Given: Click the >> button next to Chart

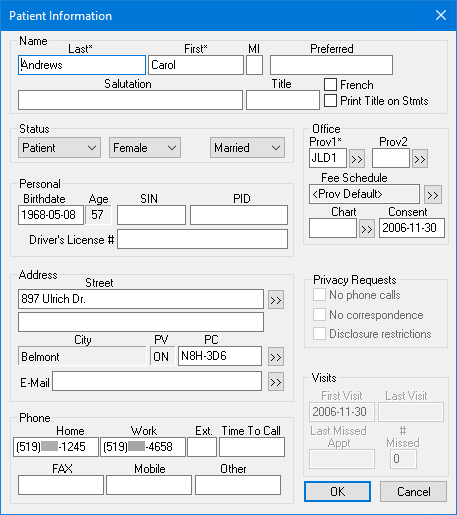Looking at the screenshot, I should click(x=367, y=229).
